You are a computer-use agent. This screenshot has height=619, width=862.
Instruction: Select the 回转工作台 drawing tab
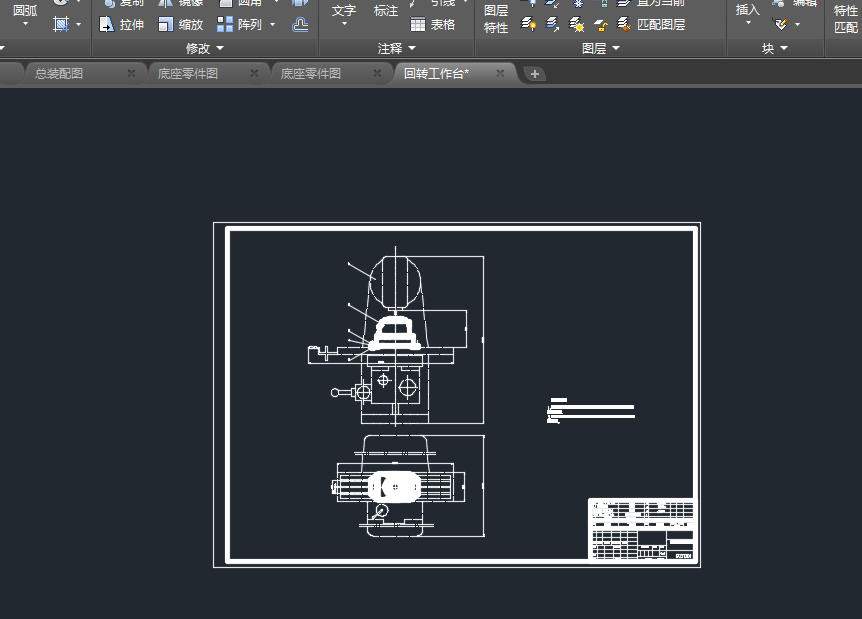click(437, 74)
